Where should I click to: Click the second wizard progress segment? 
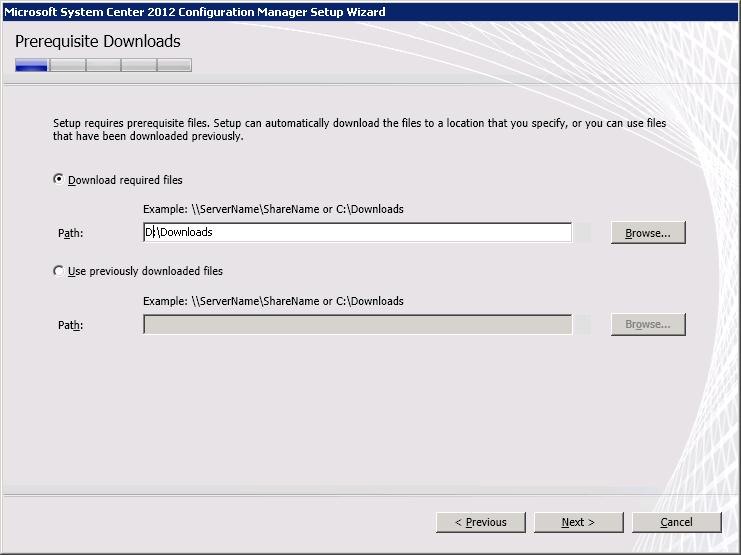point(68,66)
